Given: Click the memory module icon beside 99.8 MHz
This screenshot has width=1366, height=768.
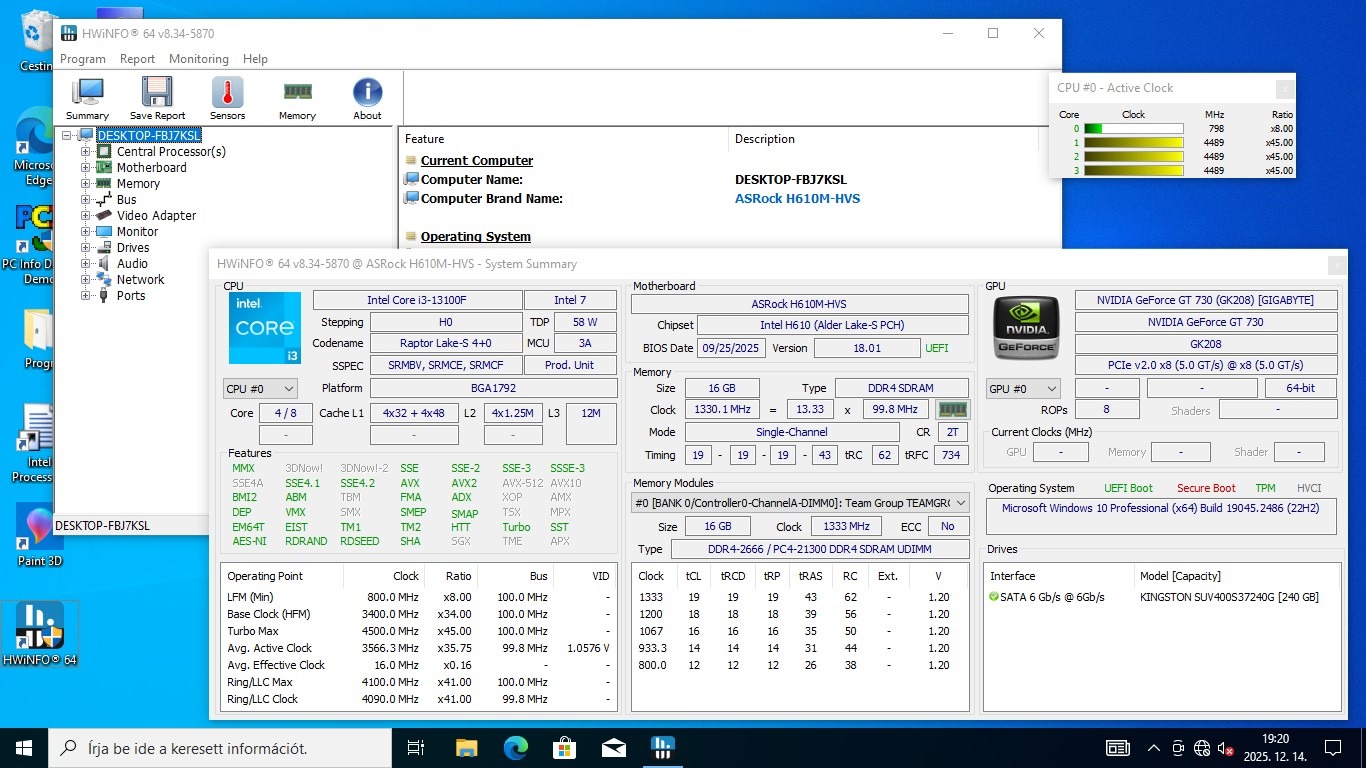Looking at the screenshot, I should (952, 409).
